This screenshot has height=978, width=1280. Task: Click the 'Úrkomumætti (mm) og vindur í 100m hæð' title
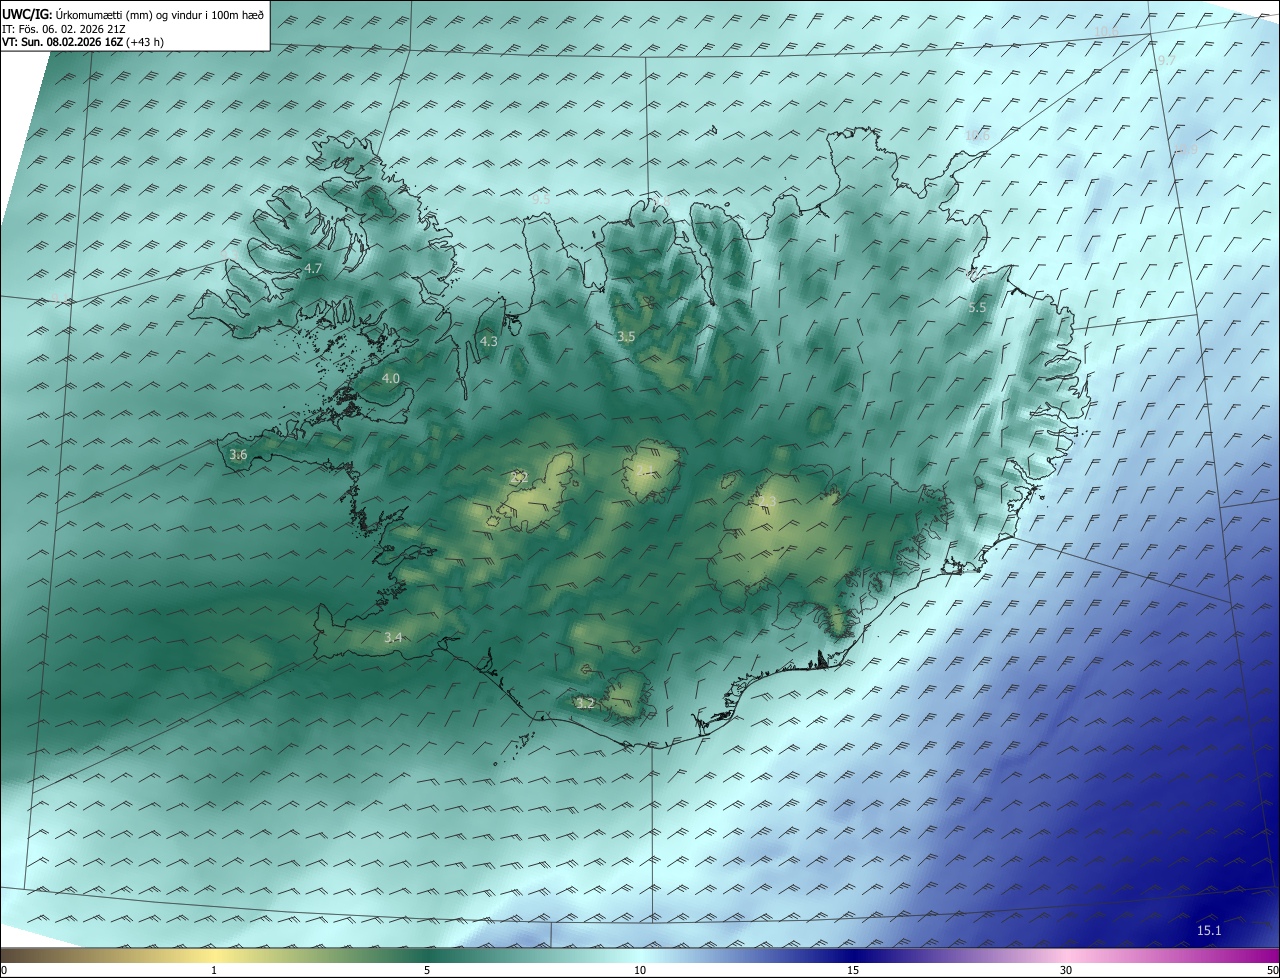click(159, 14)
